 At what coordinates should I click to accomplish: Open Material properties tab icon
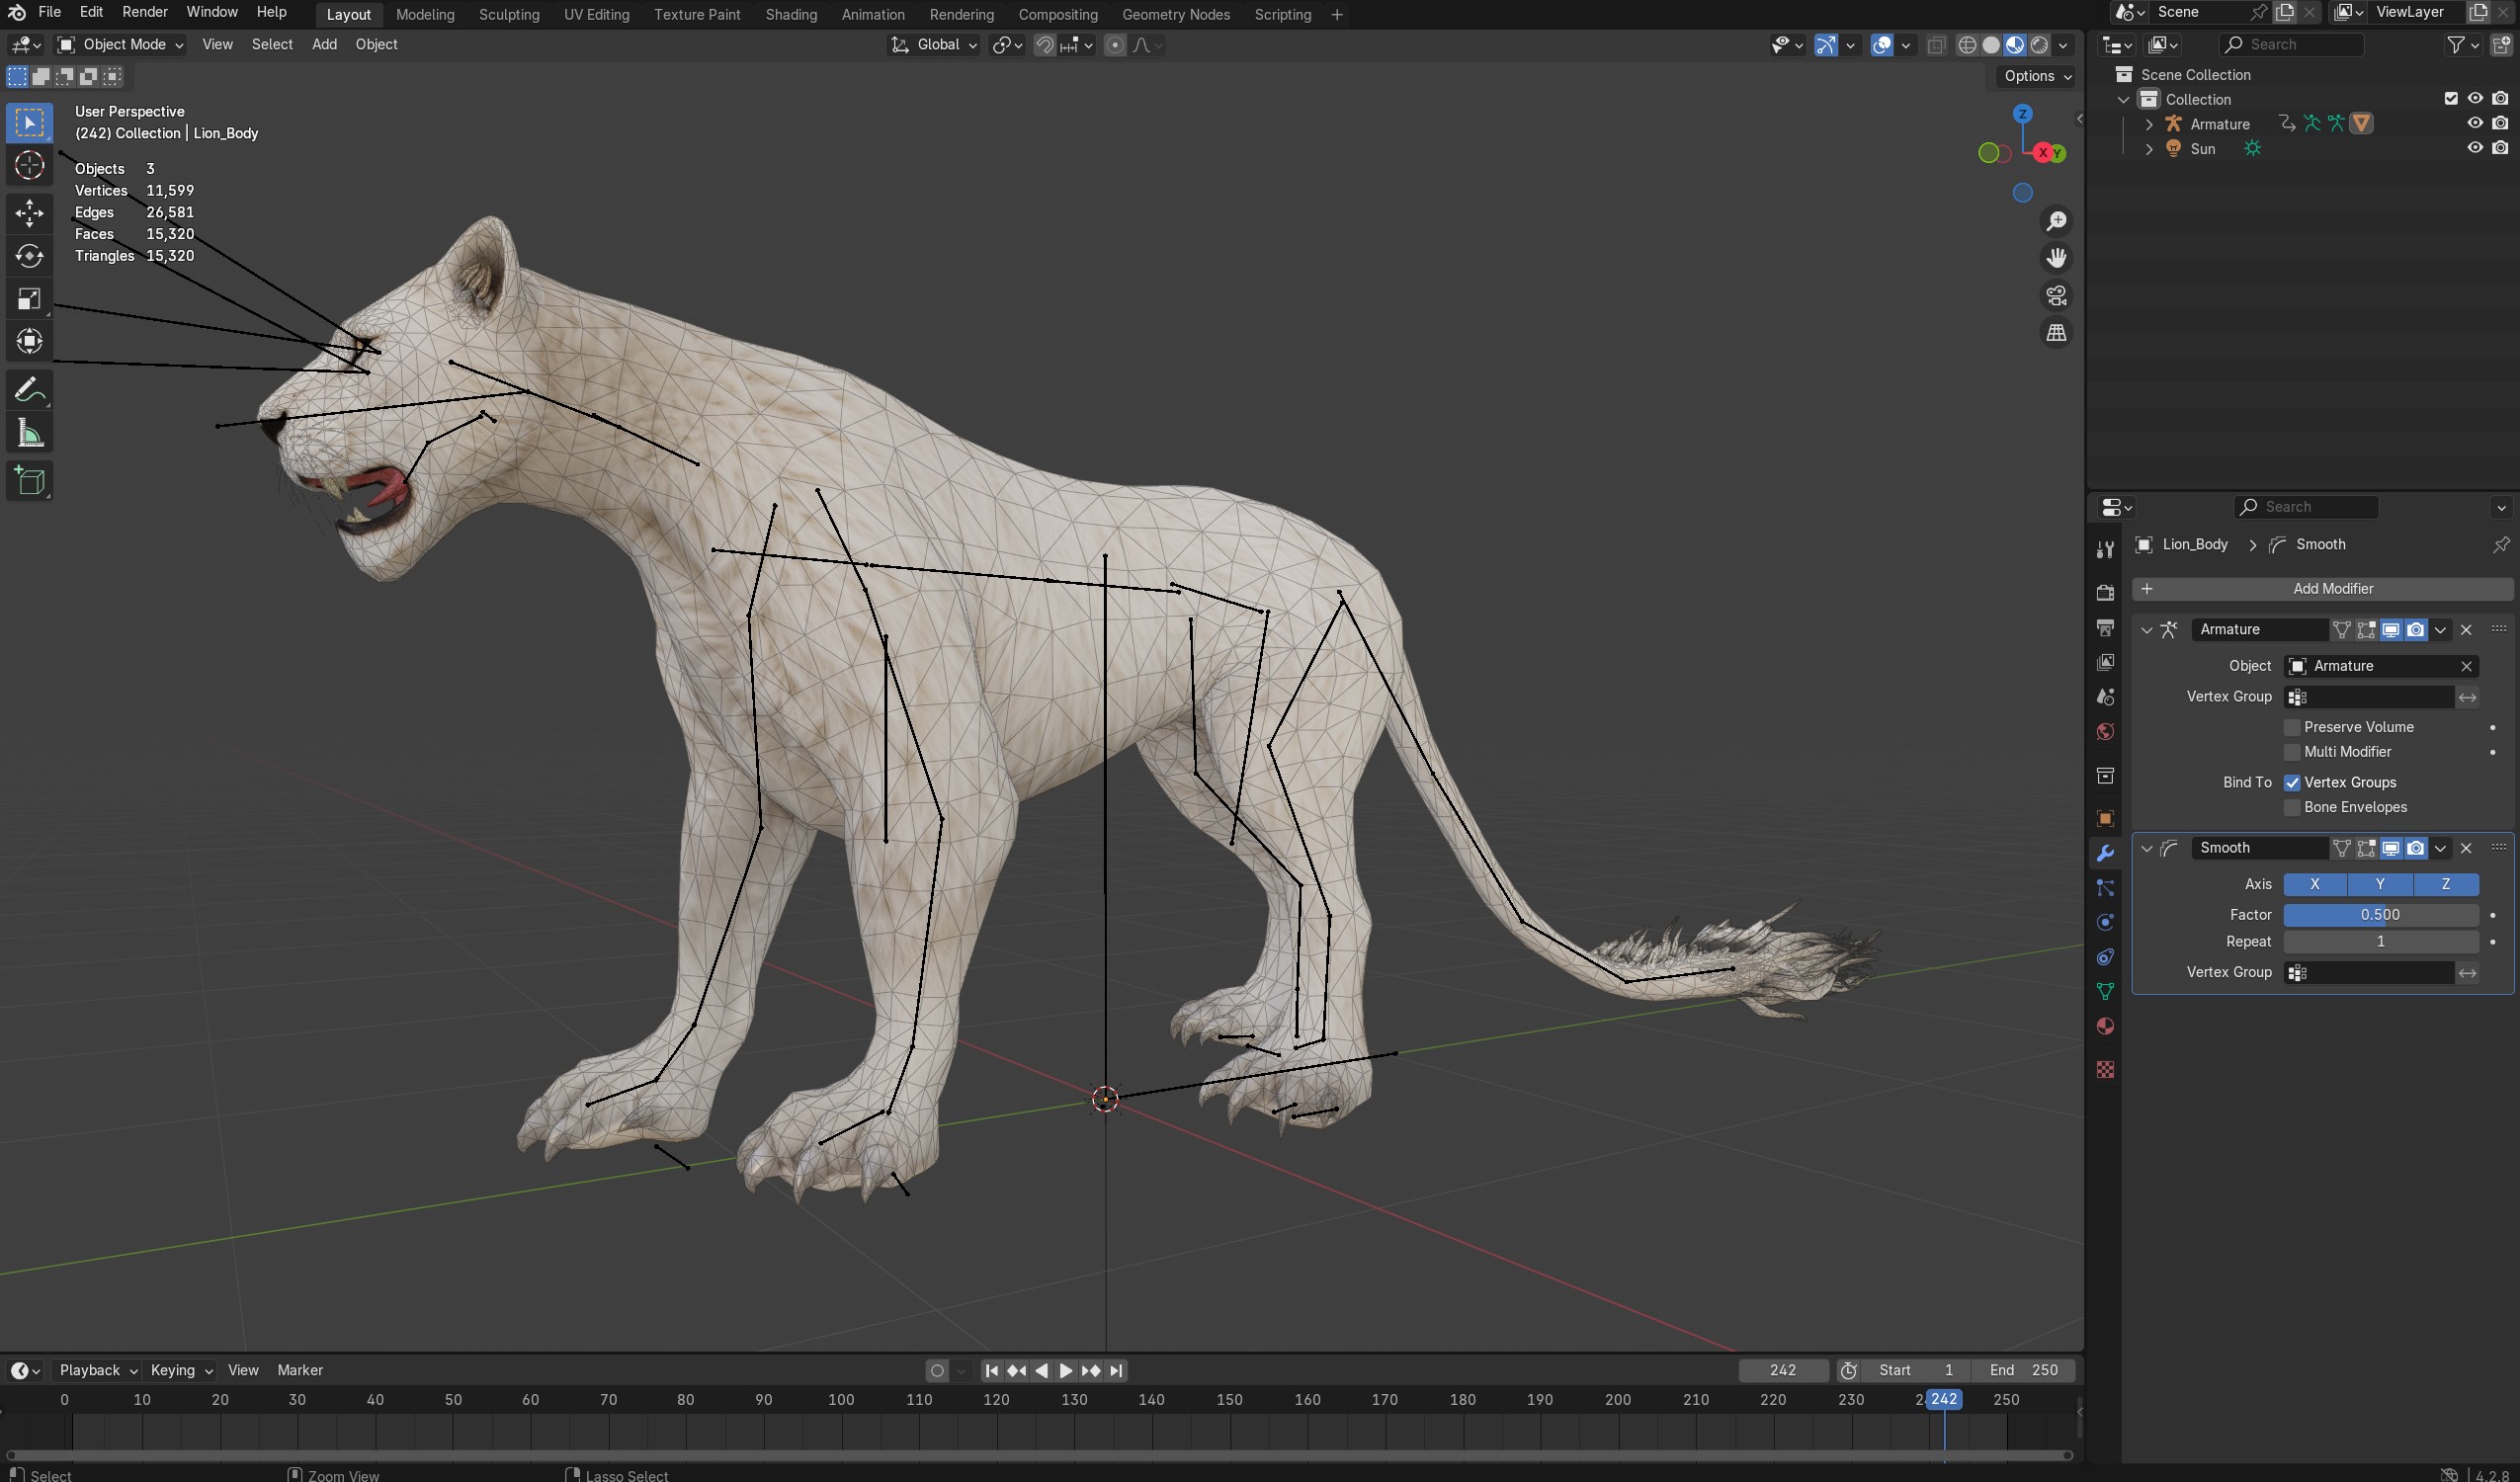point(2105,1026)
